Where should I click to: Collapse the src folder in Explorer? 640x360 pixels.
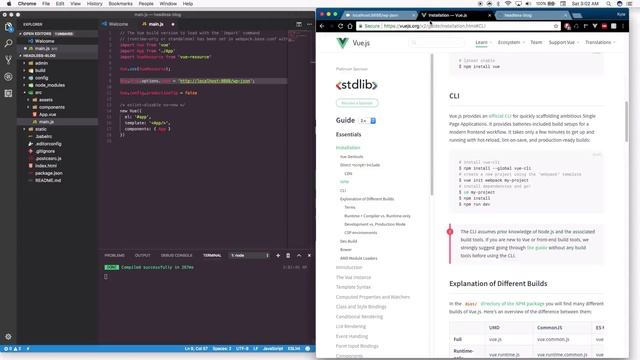coord(38,93)
